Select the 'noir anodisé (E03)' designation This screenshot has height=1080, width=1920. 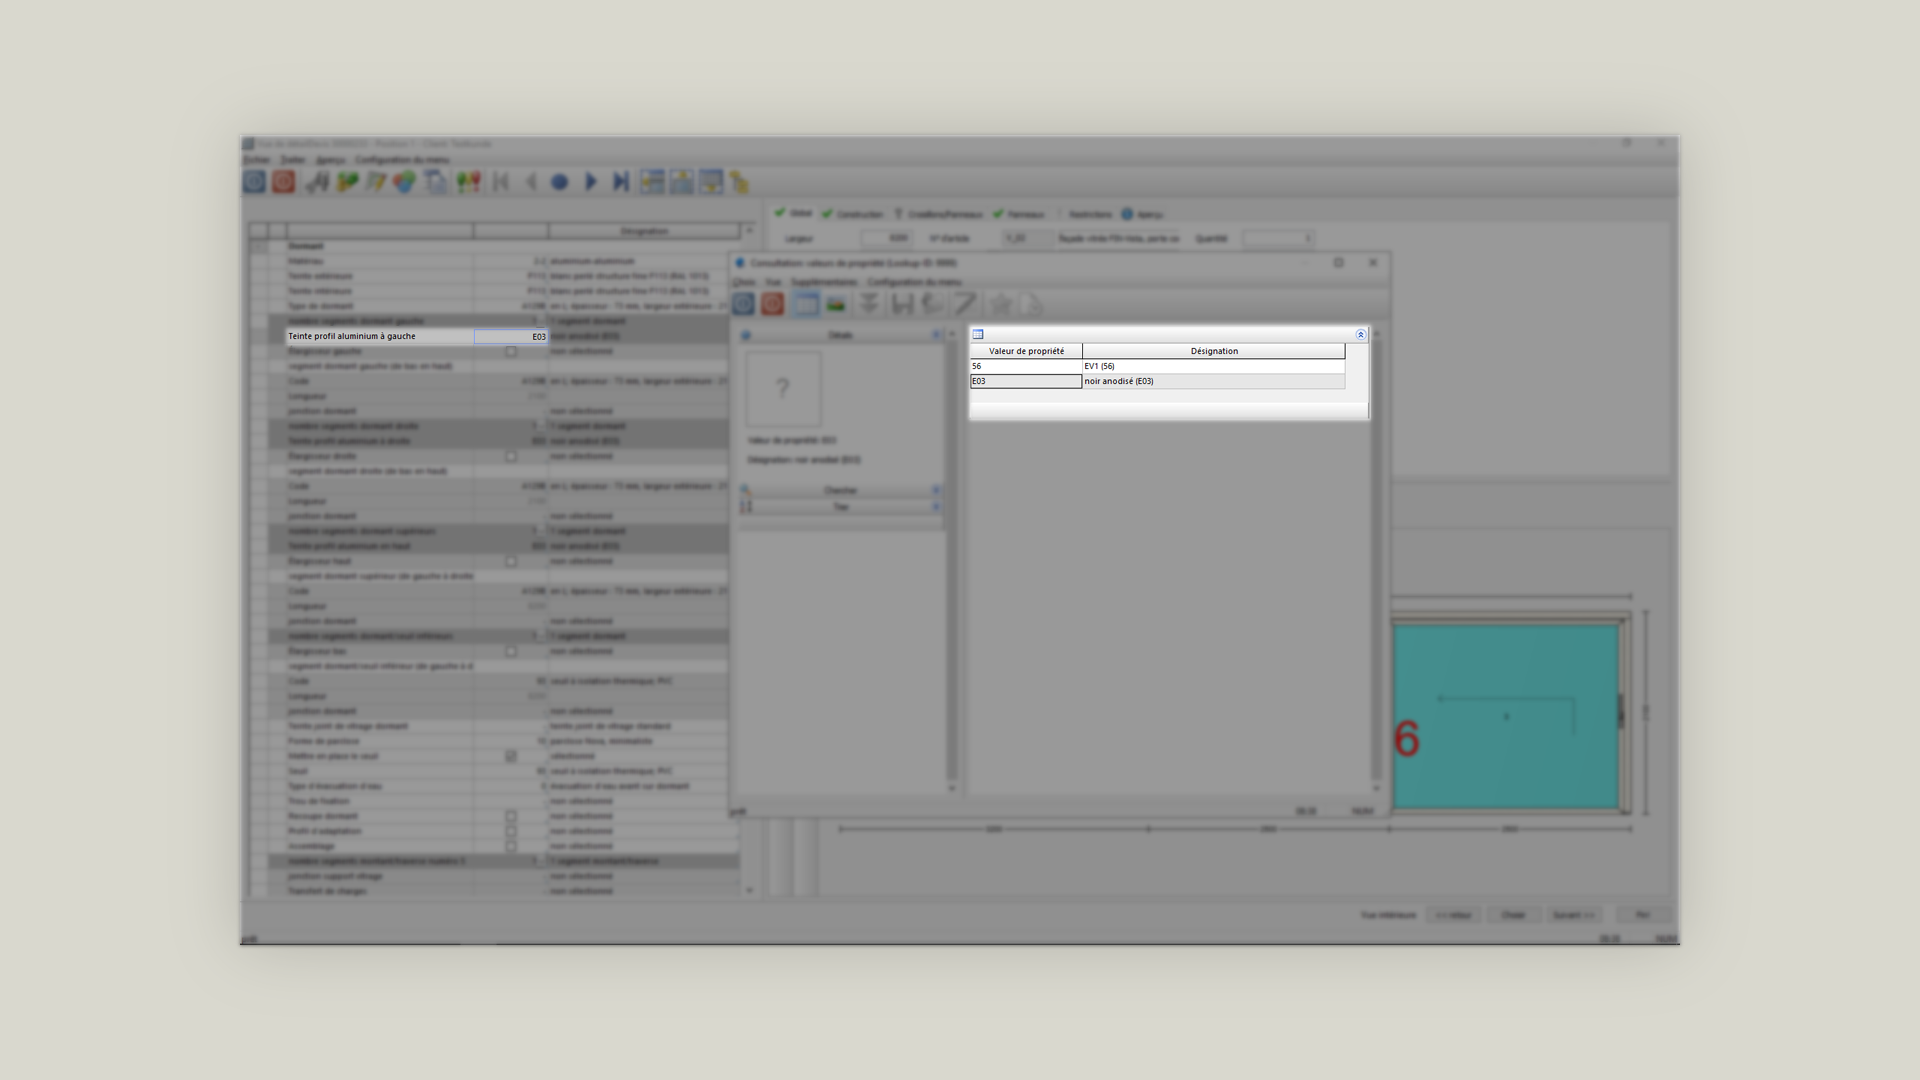1214,381
